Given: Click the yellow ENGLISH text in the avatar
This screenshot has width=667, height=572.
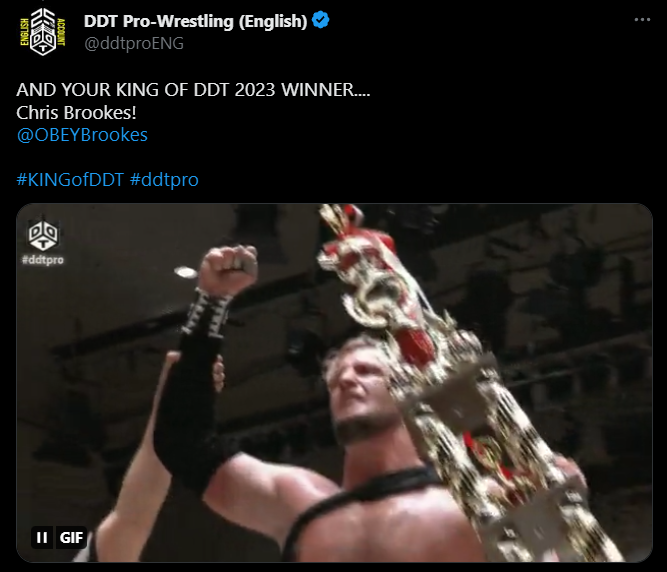Looking at the screenshot, I should [x=25, y=32].
